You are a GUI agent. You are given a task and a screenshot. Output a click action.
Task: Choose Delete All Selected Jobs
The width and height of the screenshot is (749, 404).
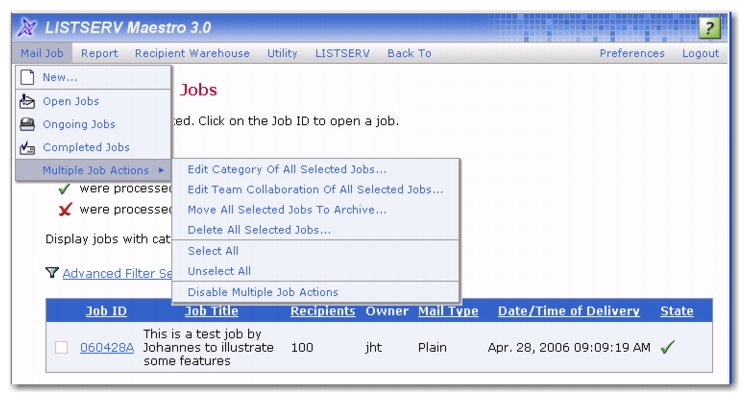(x=316, y=230)
